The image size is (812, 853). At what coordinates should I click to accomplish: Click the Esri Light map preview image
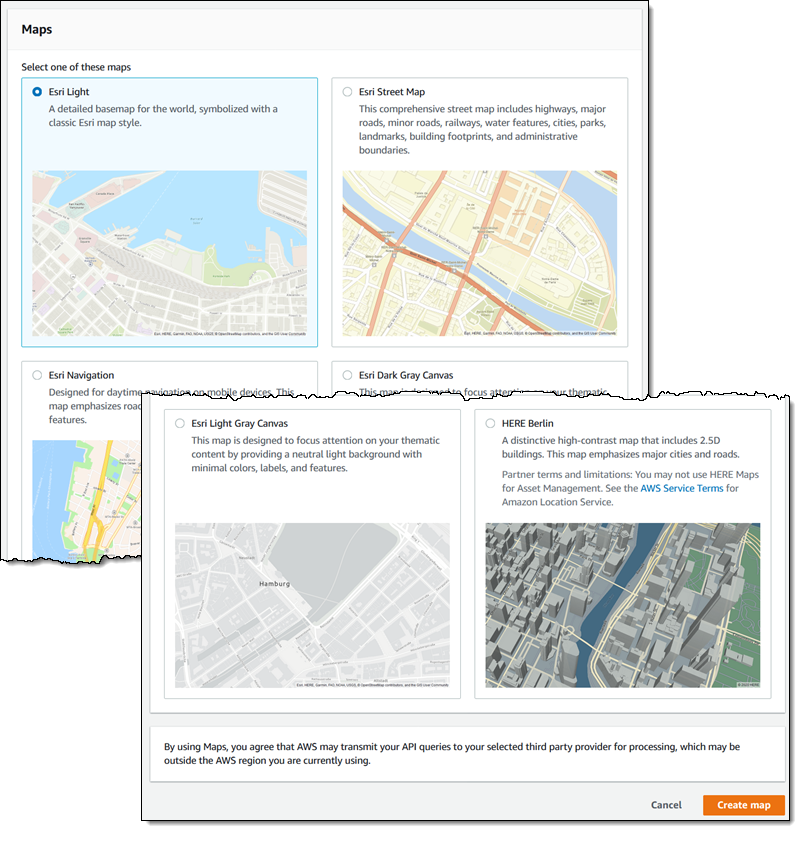[x=169, y=253]
